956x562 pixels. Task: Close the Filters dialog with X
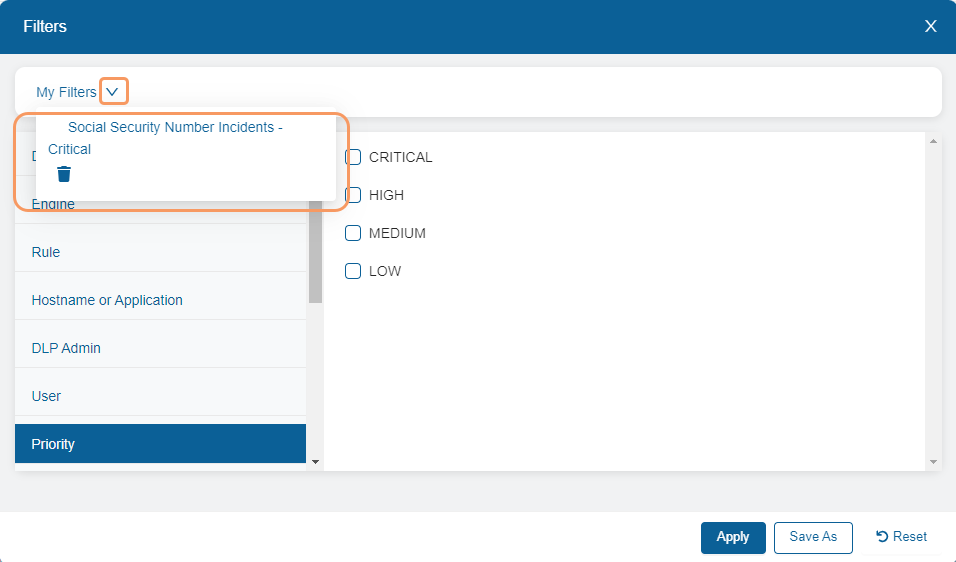click(930, 26)
